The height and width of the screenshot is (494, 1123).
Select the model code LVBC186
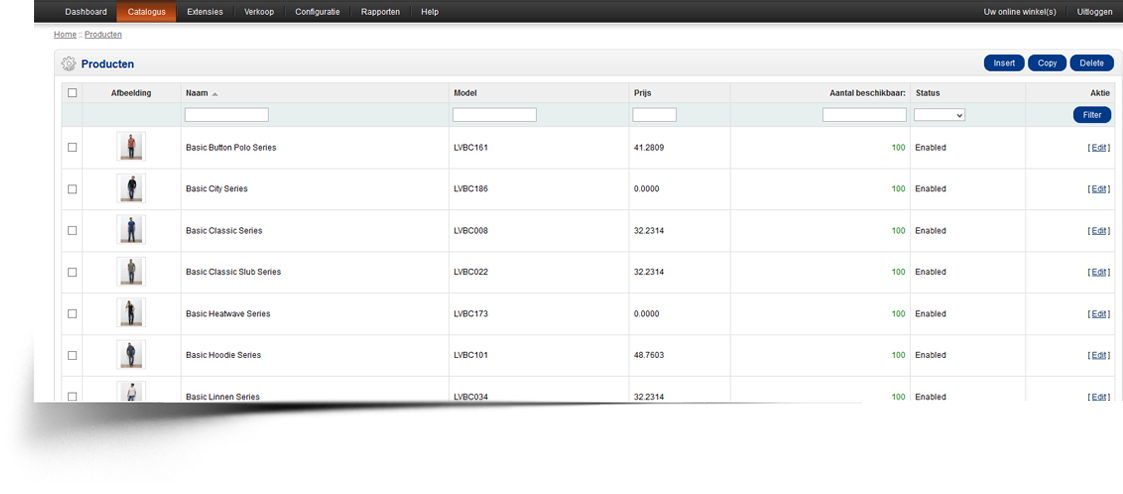471,189
